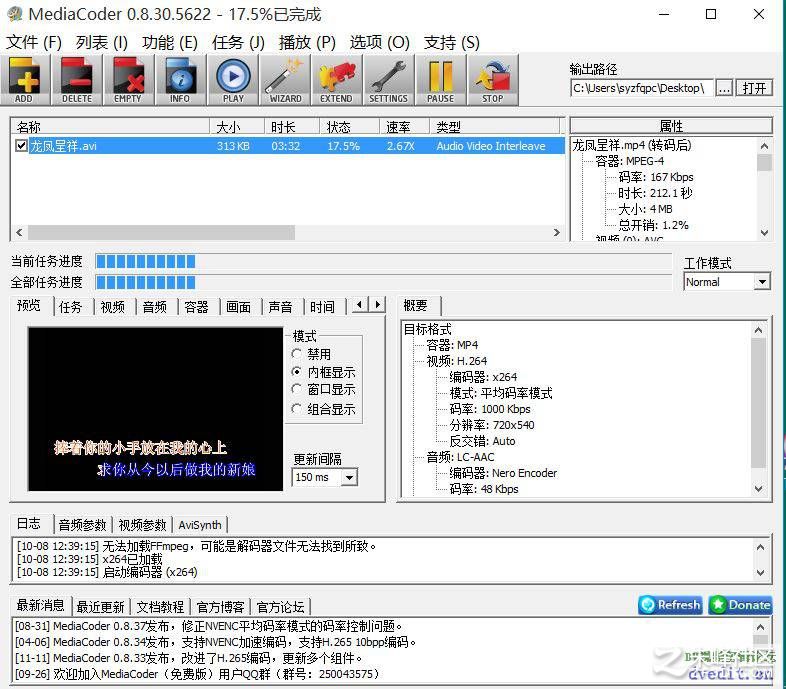Select the 内框显示 radio button
The width and height of the screenshot is (786, 689).
pyautogui.click(x=296, y=372)
